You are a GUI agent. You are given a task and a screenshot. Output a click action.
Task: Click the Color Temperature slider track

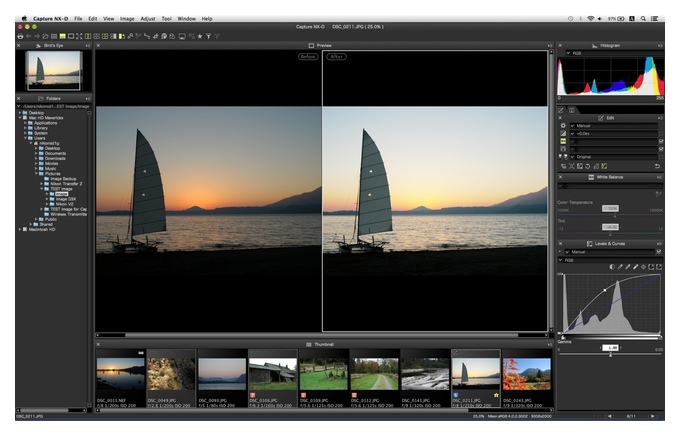610,216
